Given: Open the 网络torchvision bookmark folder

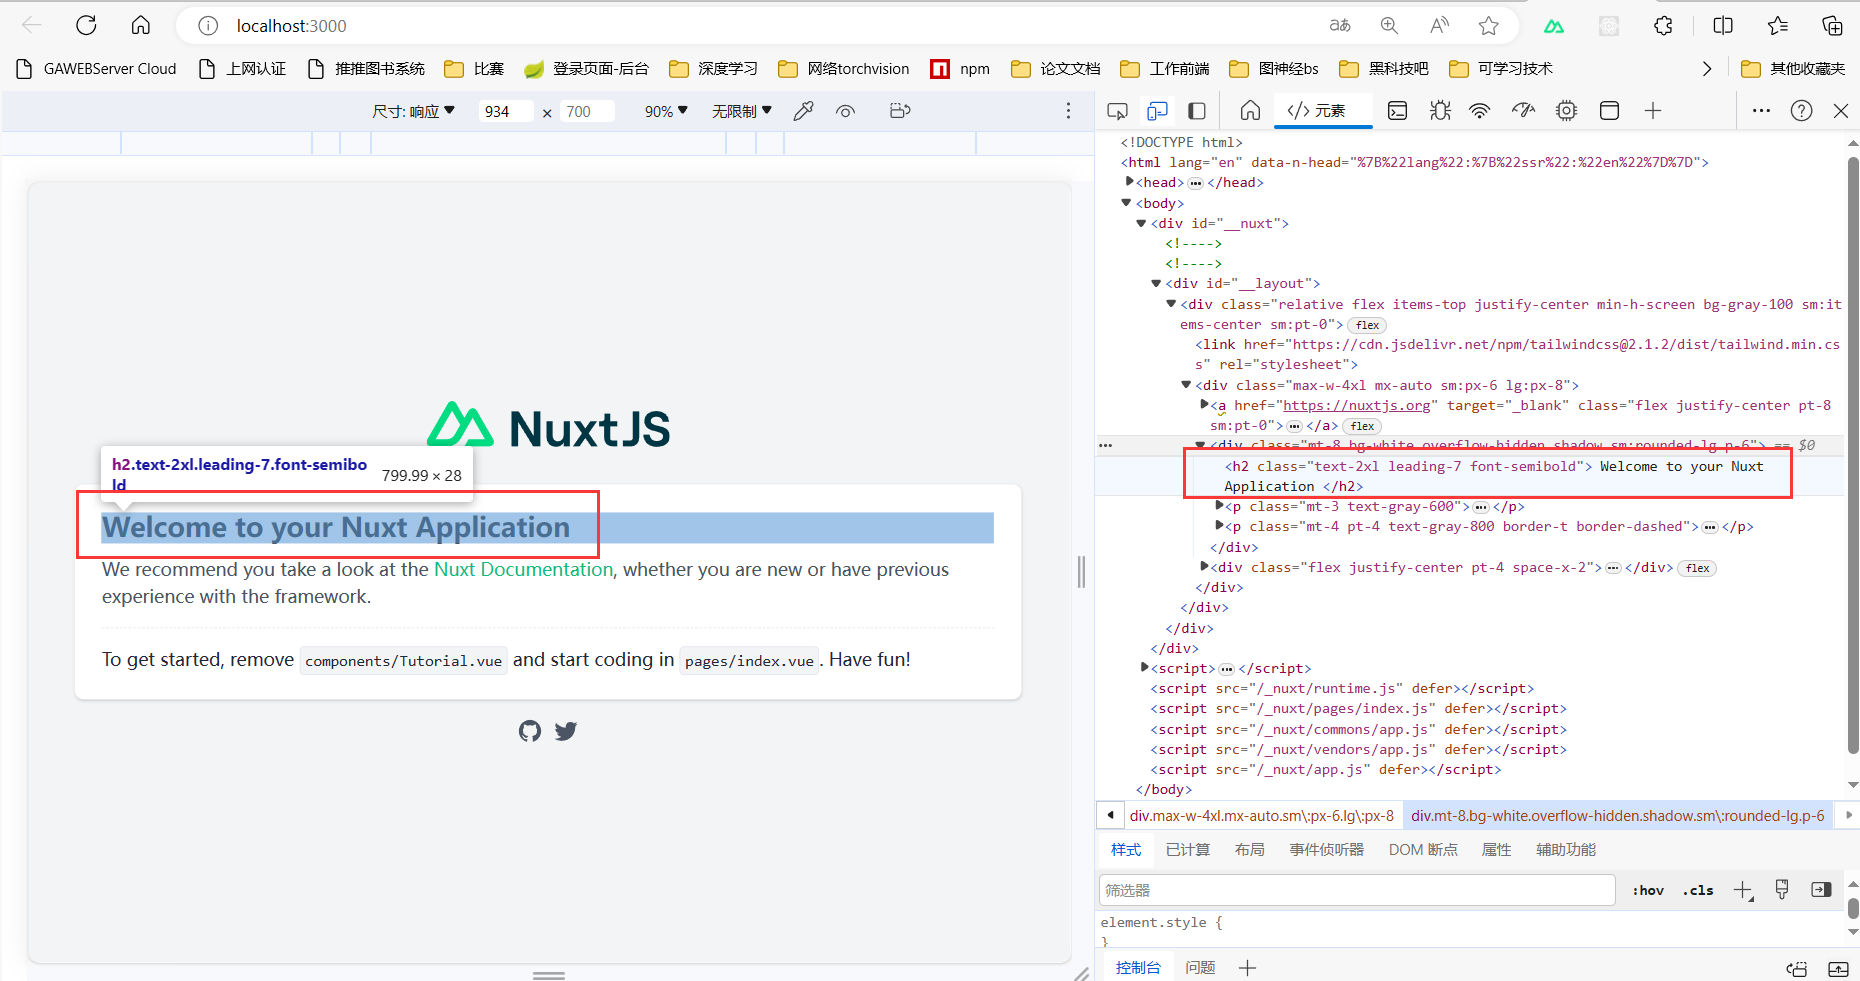Looking at the screenshot, I should (x=844, y=68).
